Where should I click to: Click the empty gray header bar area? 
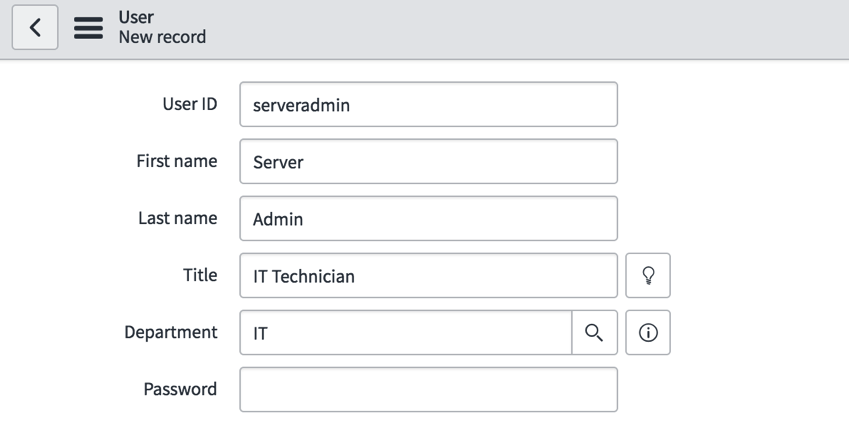coord(525,29)
